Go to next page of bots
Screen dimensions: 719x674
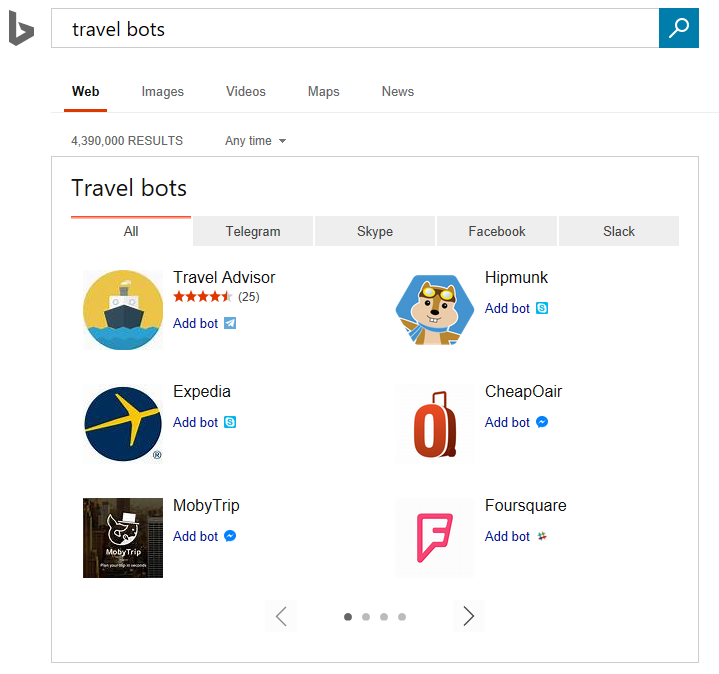(468, 617)
